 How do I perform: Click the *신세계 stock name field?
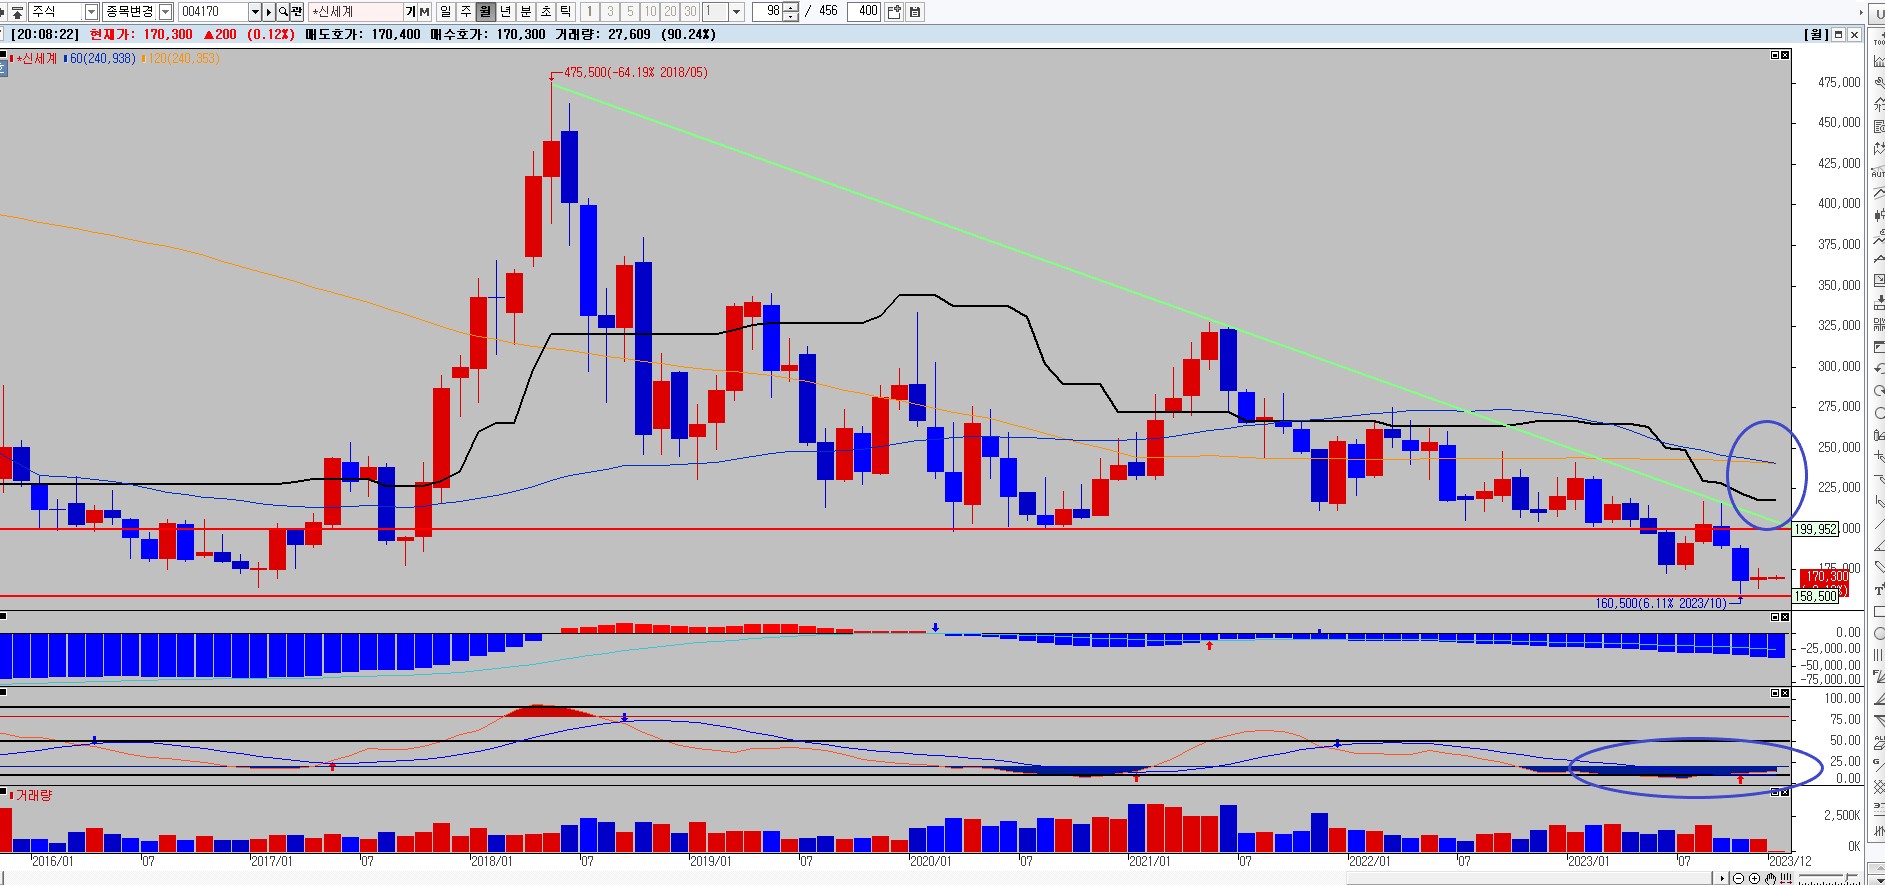355,11
